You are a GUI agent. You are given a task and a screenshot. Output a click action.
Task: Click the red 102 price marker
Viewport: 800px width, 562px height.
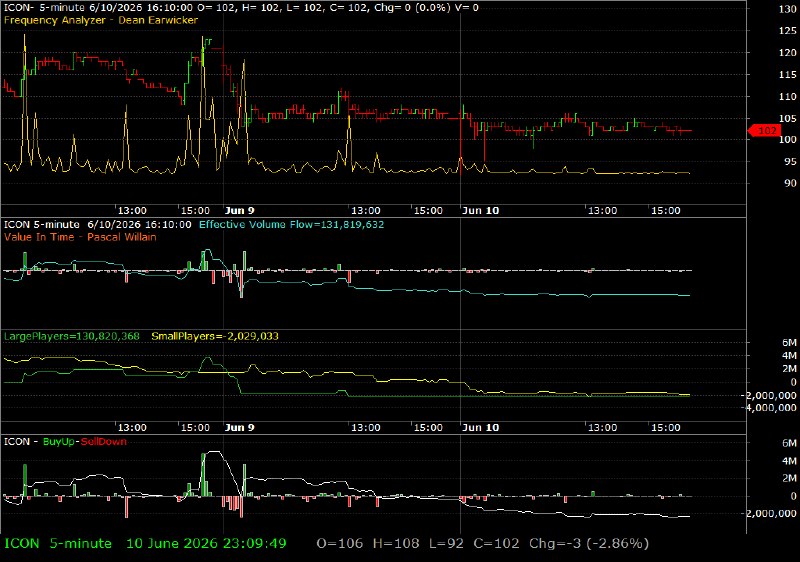pos(764,131)
